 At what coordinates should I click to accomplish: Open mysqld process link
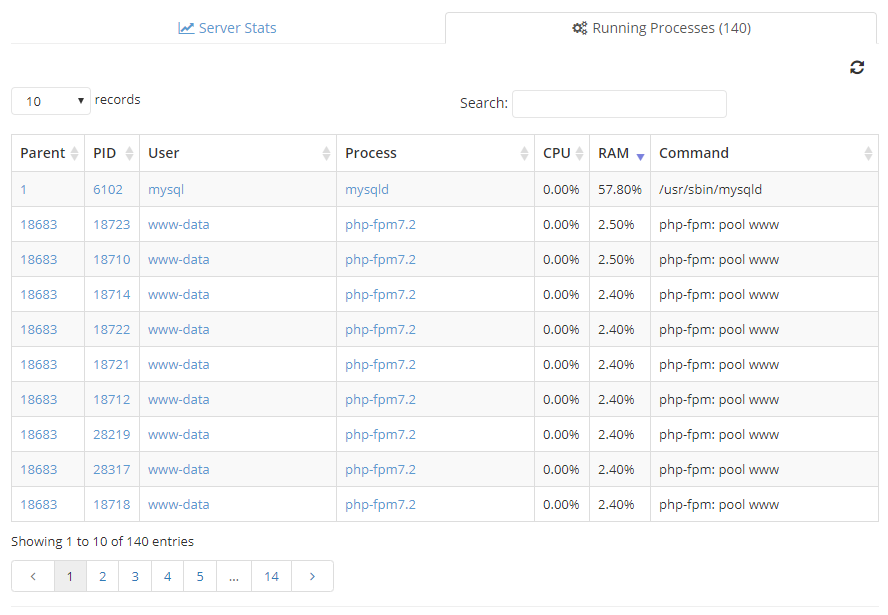pos(367,190)
